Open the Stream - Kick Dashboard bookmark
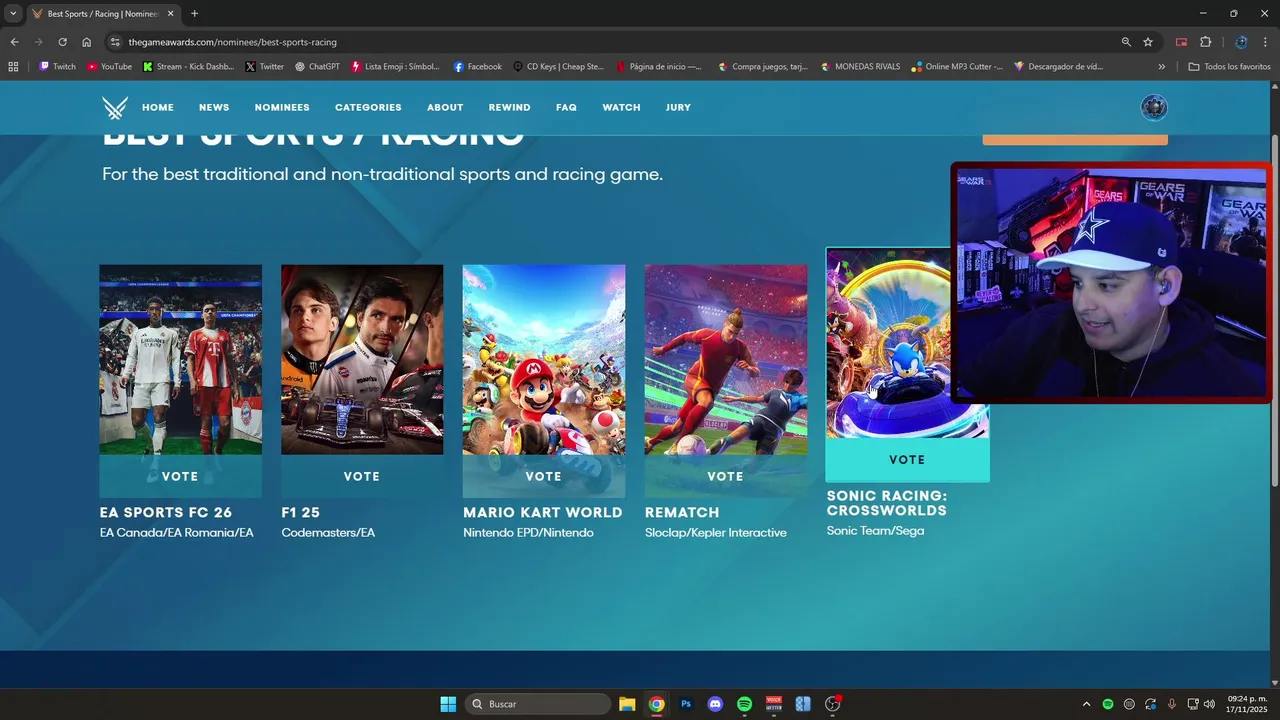This screenshot has height=720, width=1280. click(x=188, y=67)
